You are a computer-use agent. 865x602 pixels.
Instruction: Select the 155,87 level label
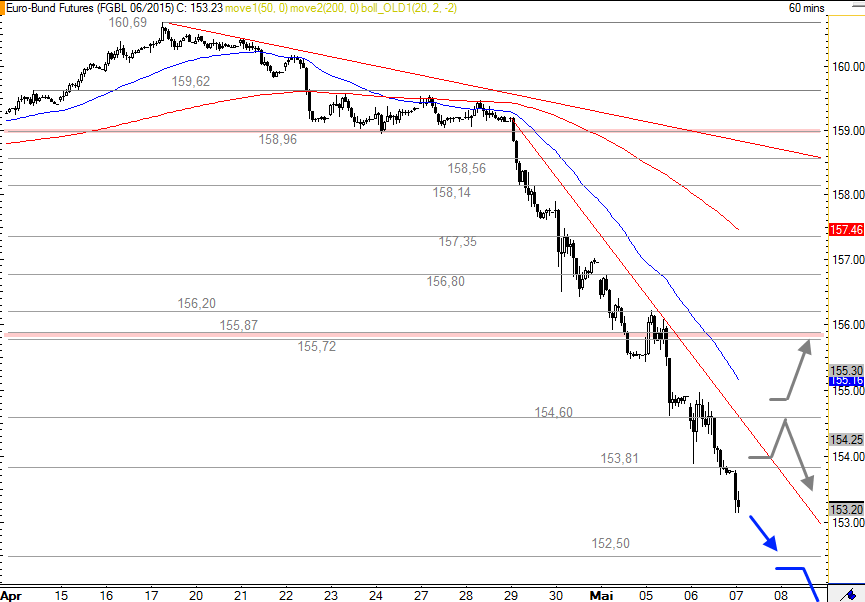(239, 326)
